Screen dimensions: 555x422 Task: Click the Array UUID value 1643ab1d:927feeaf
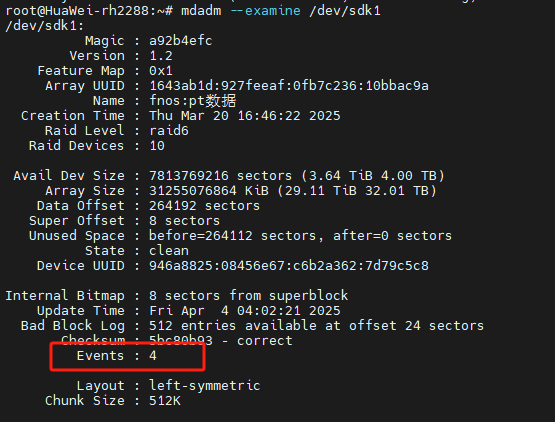(x=289, y=86)
